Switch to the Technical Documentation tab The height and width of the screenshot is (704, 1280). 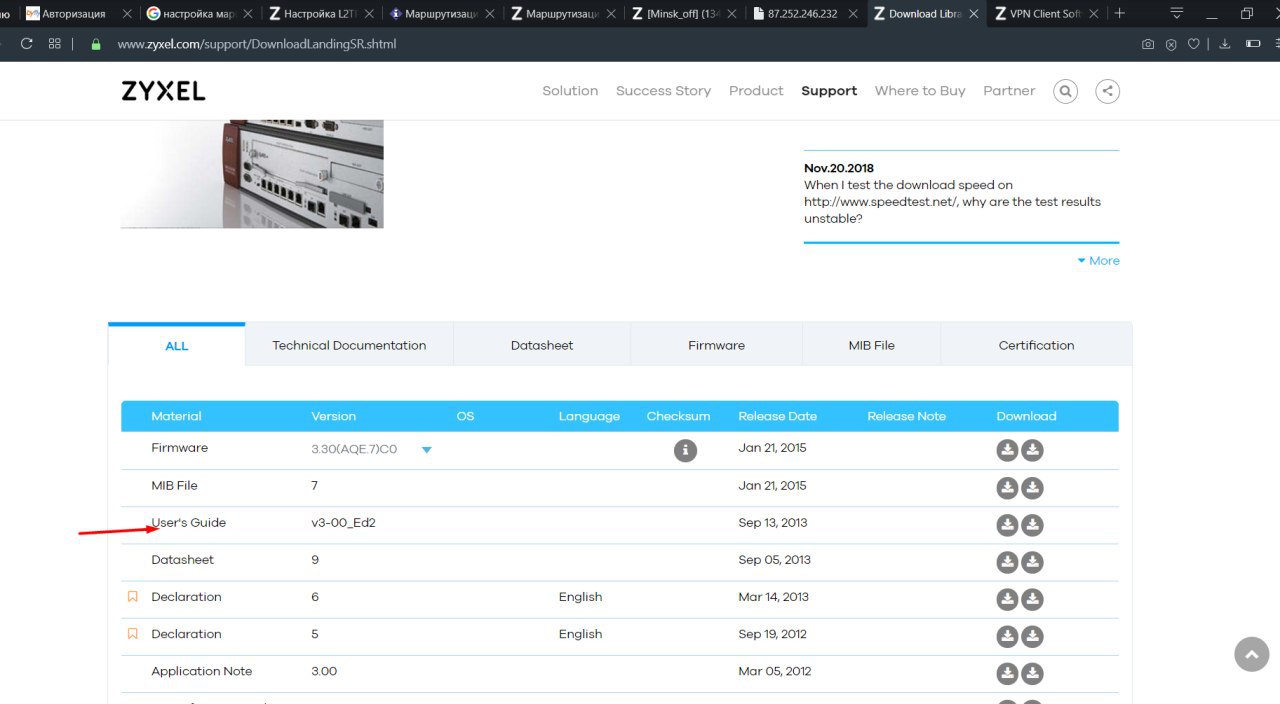click(349, 345)
